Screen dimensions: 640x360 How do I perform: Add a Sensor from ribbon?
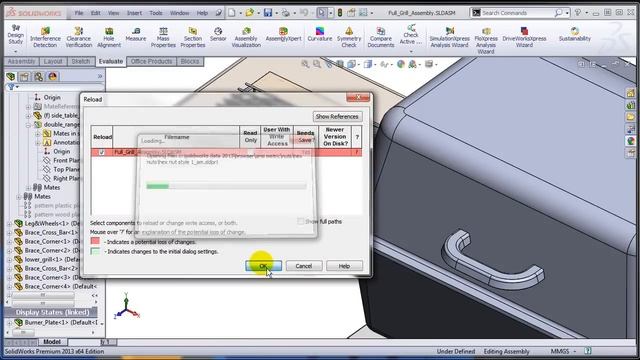218,34
